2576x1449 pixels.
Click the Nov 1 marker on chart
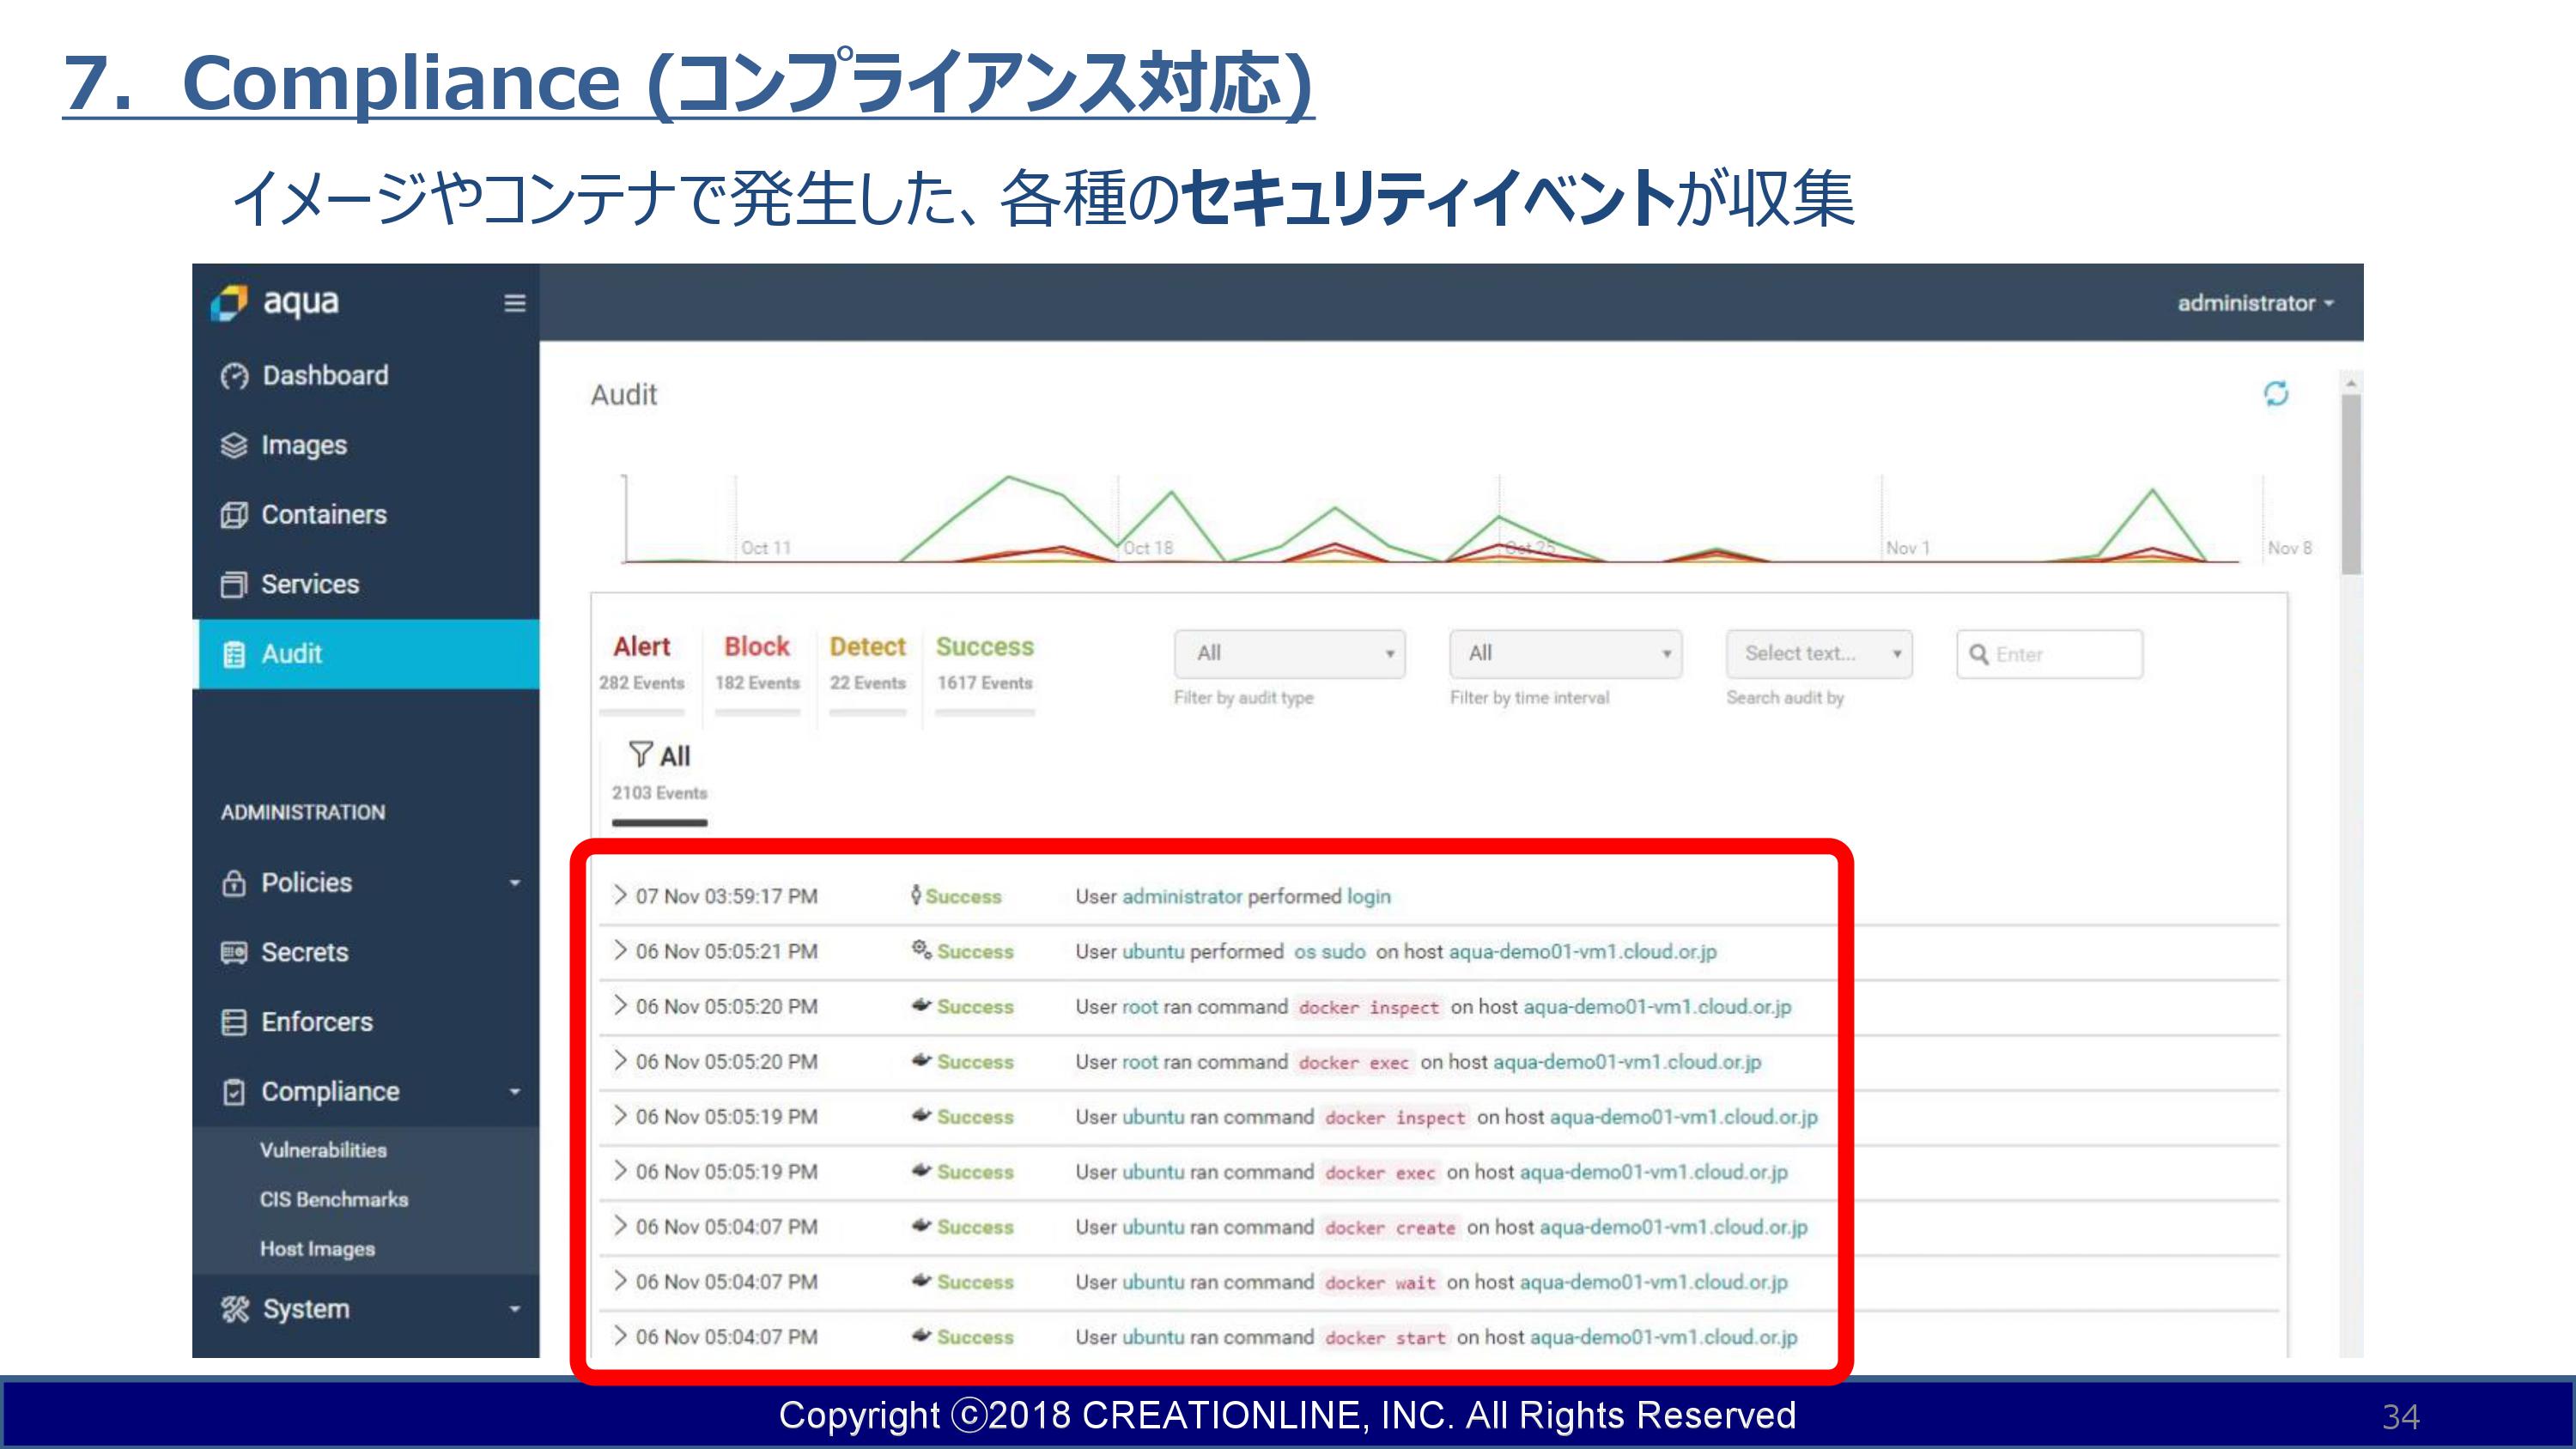[1907, 548]
